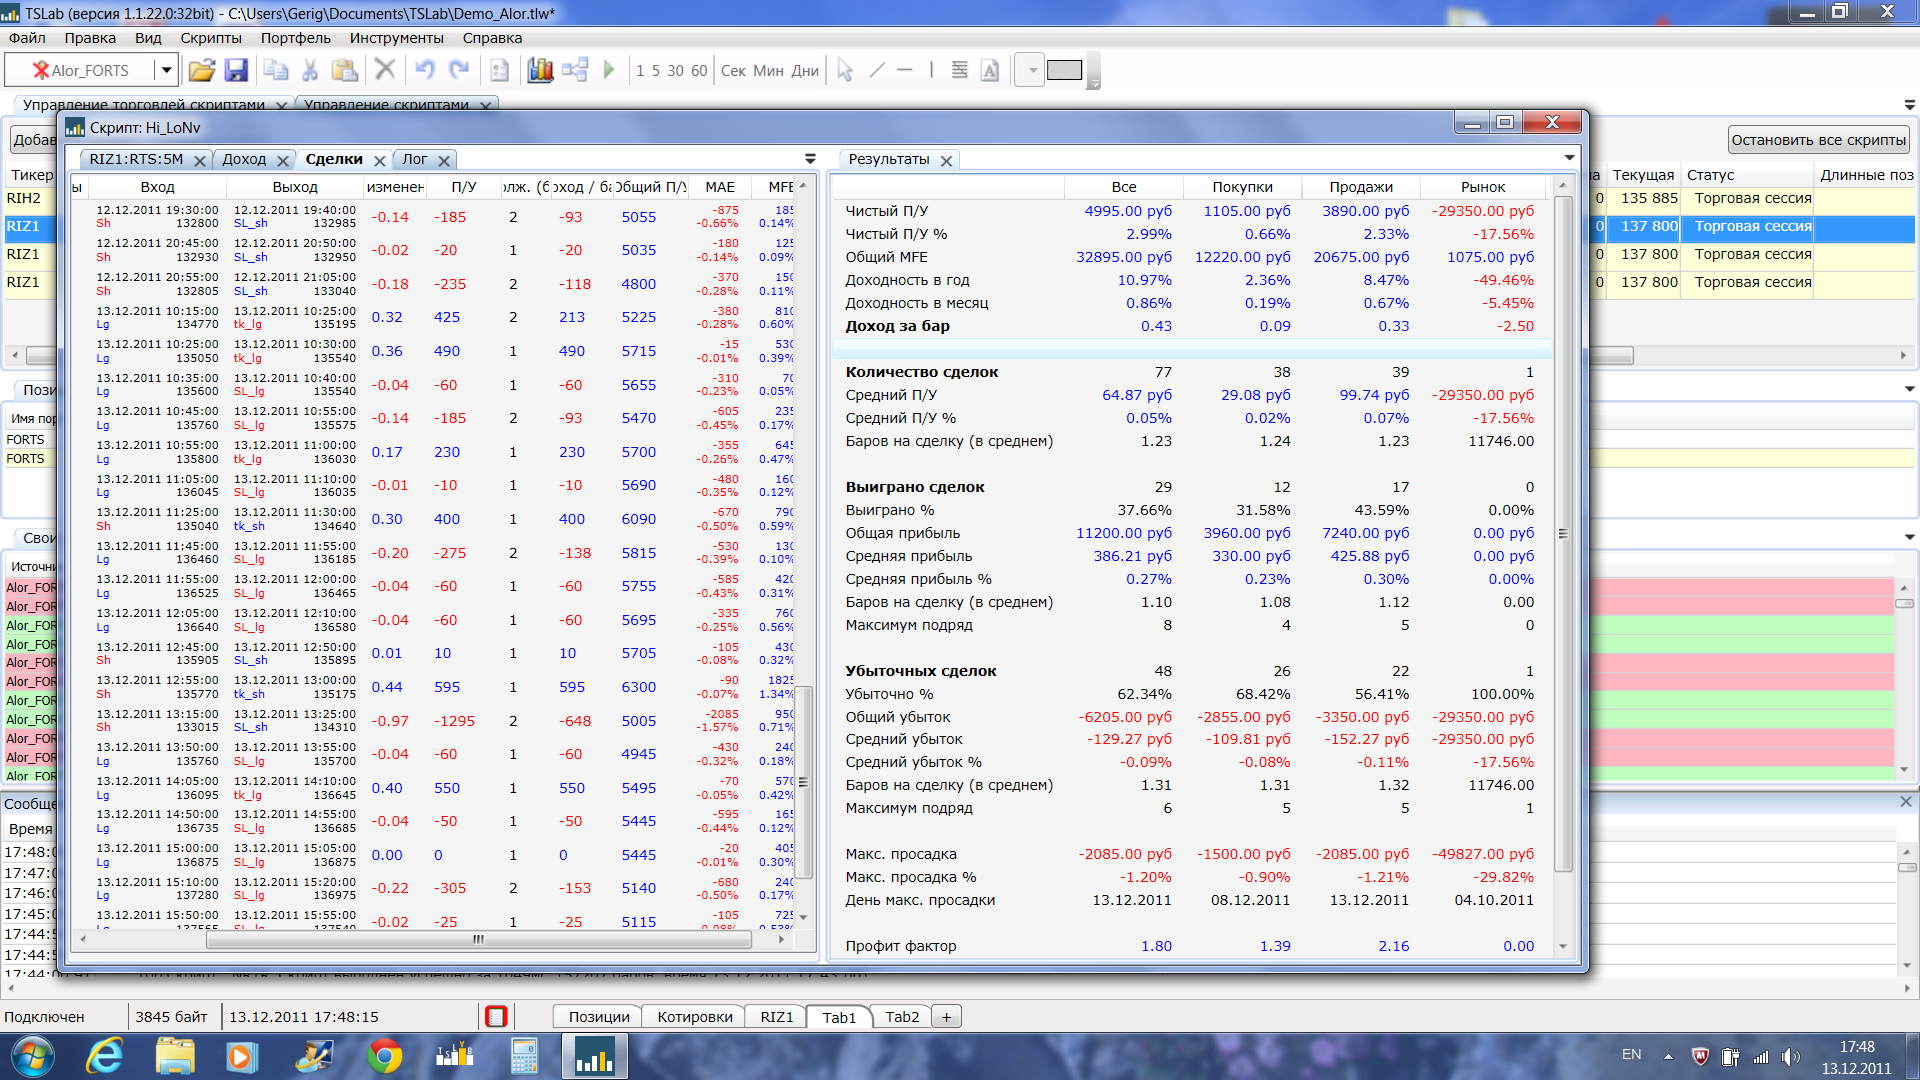The width and height of the screenshot is (1920, 1080).
Task: Click the red stop icon in status bar
Action: [496, 1017]
